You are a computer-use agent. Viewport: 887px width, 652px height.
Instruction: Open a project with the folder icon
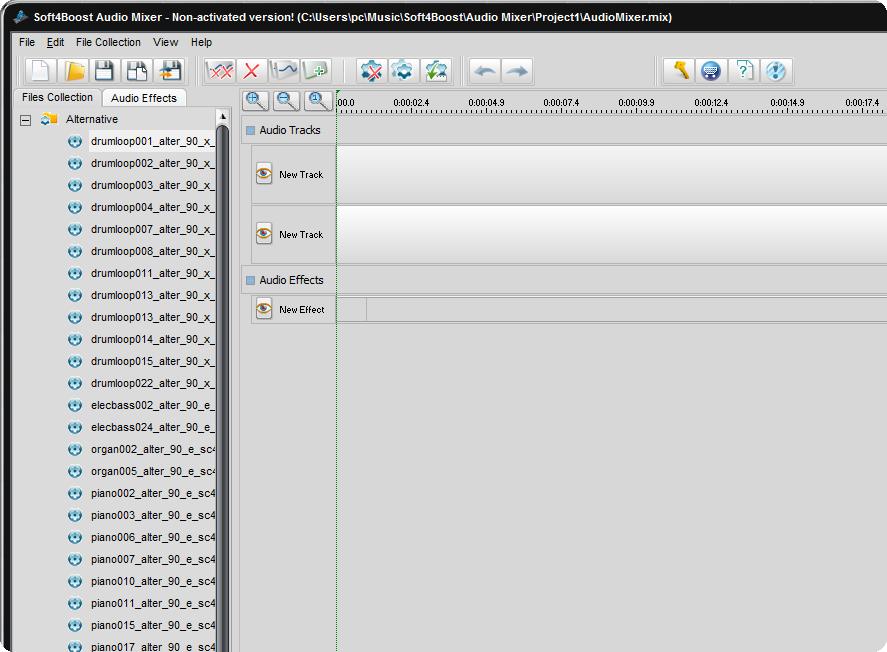[x=74, y=71]
